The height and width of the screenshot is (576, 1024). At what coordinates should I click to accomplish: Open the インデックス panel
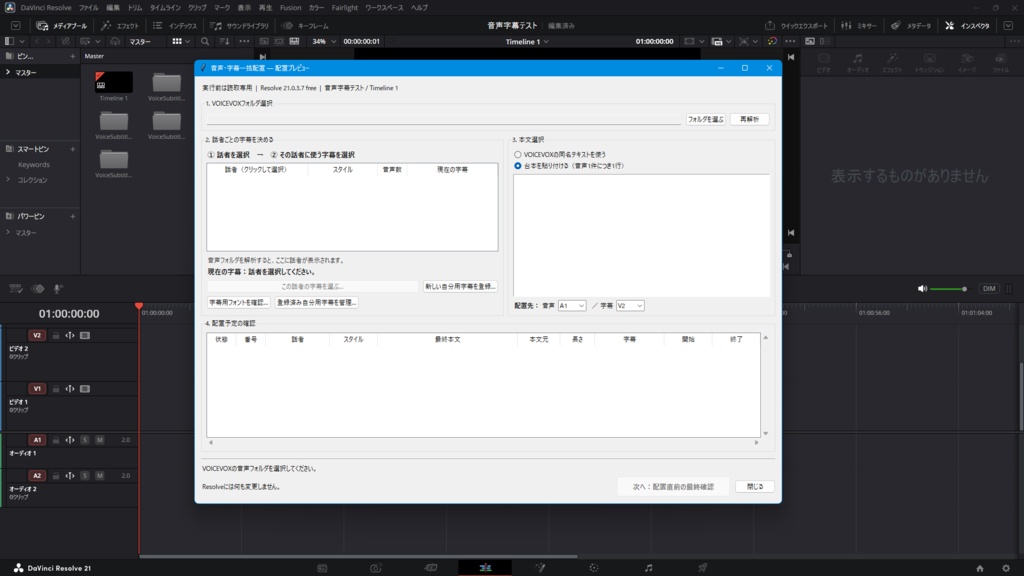[x=174, y=25]
